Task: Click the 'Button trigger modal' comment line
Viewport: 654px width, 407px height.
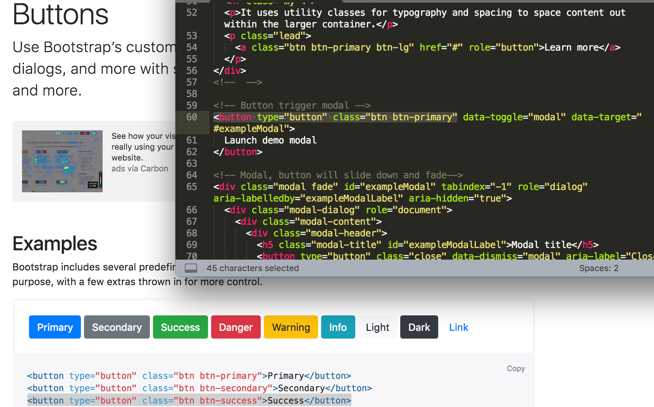Action: coord(292,105)
